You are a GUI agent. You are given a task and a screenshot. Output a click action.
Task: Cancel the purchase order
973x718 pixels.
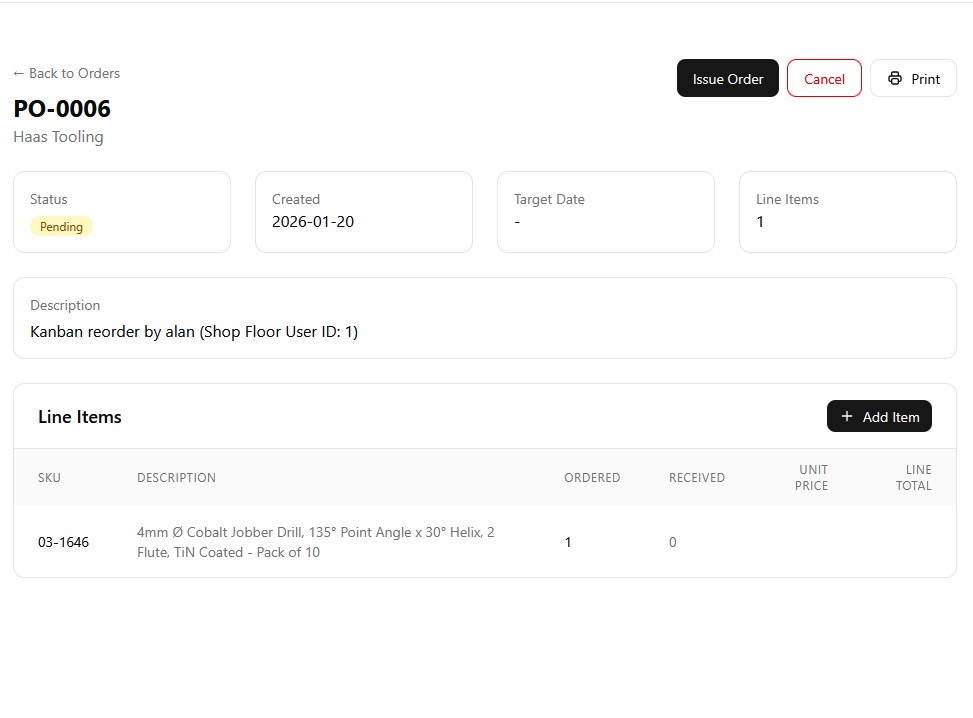(824, 78)
